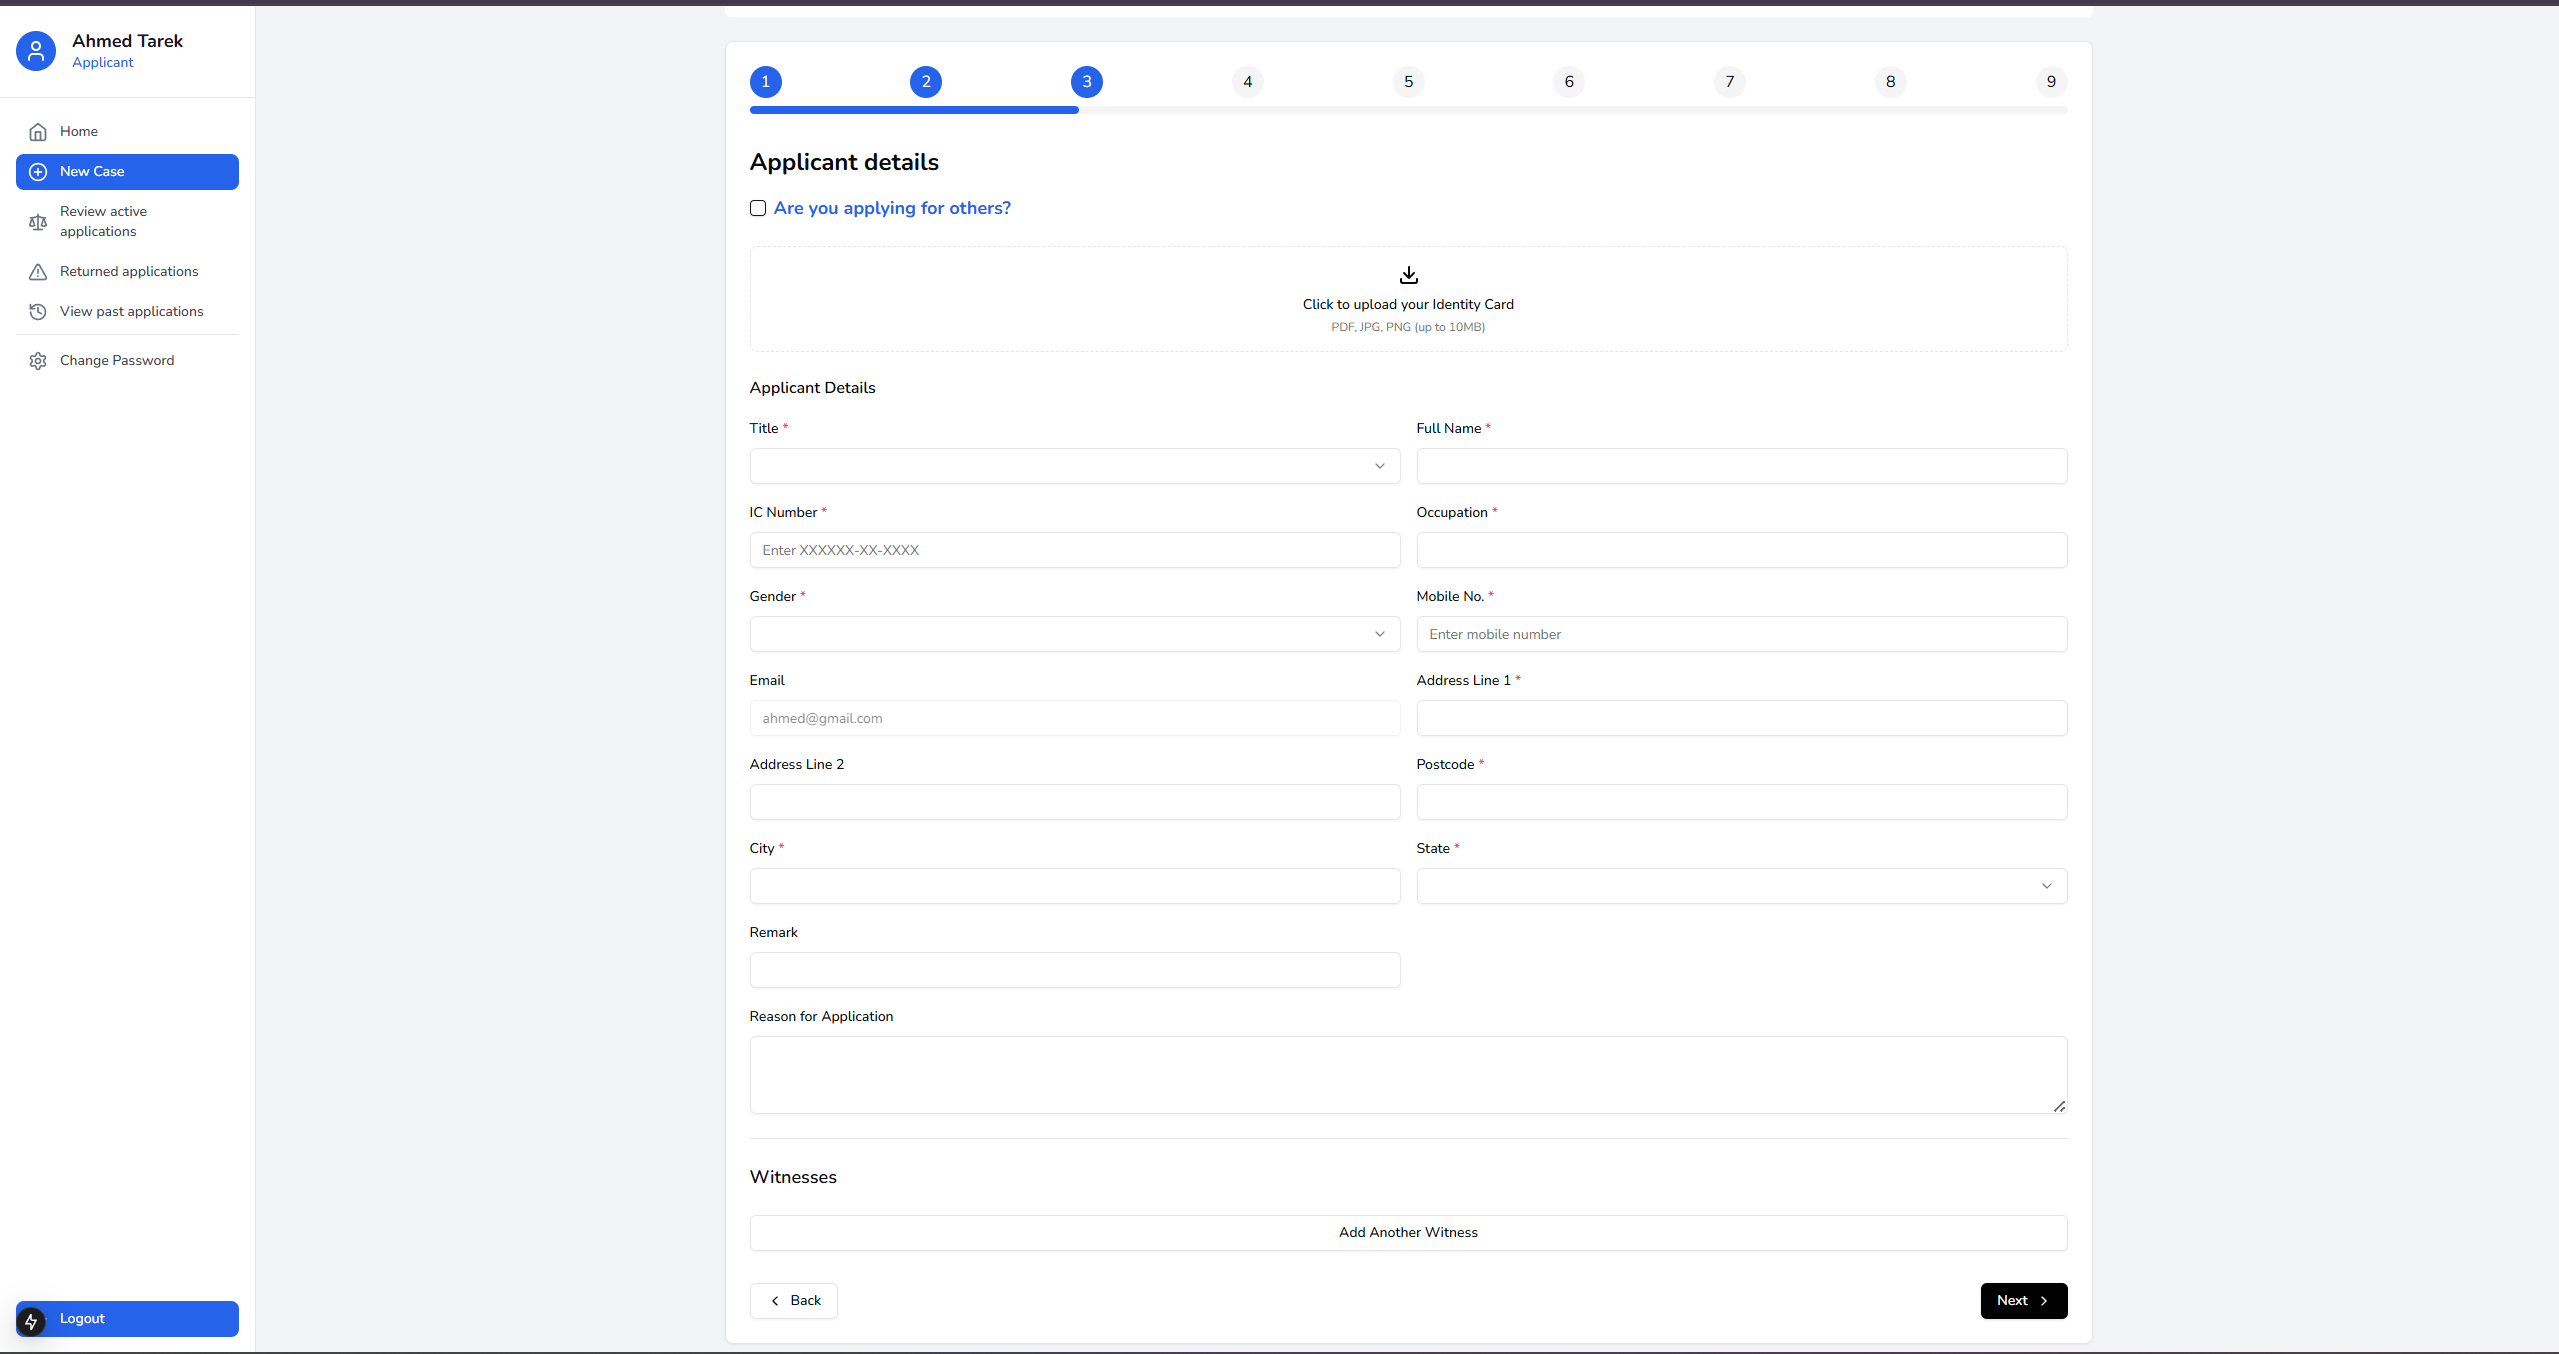Grab the Reason for Application resize handle
Viewport: 2559px width, 1354px height.
(x=2059, y=1106)
